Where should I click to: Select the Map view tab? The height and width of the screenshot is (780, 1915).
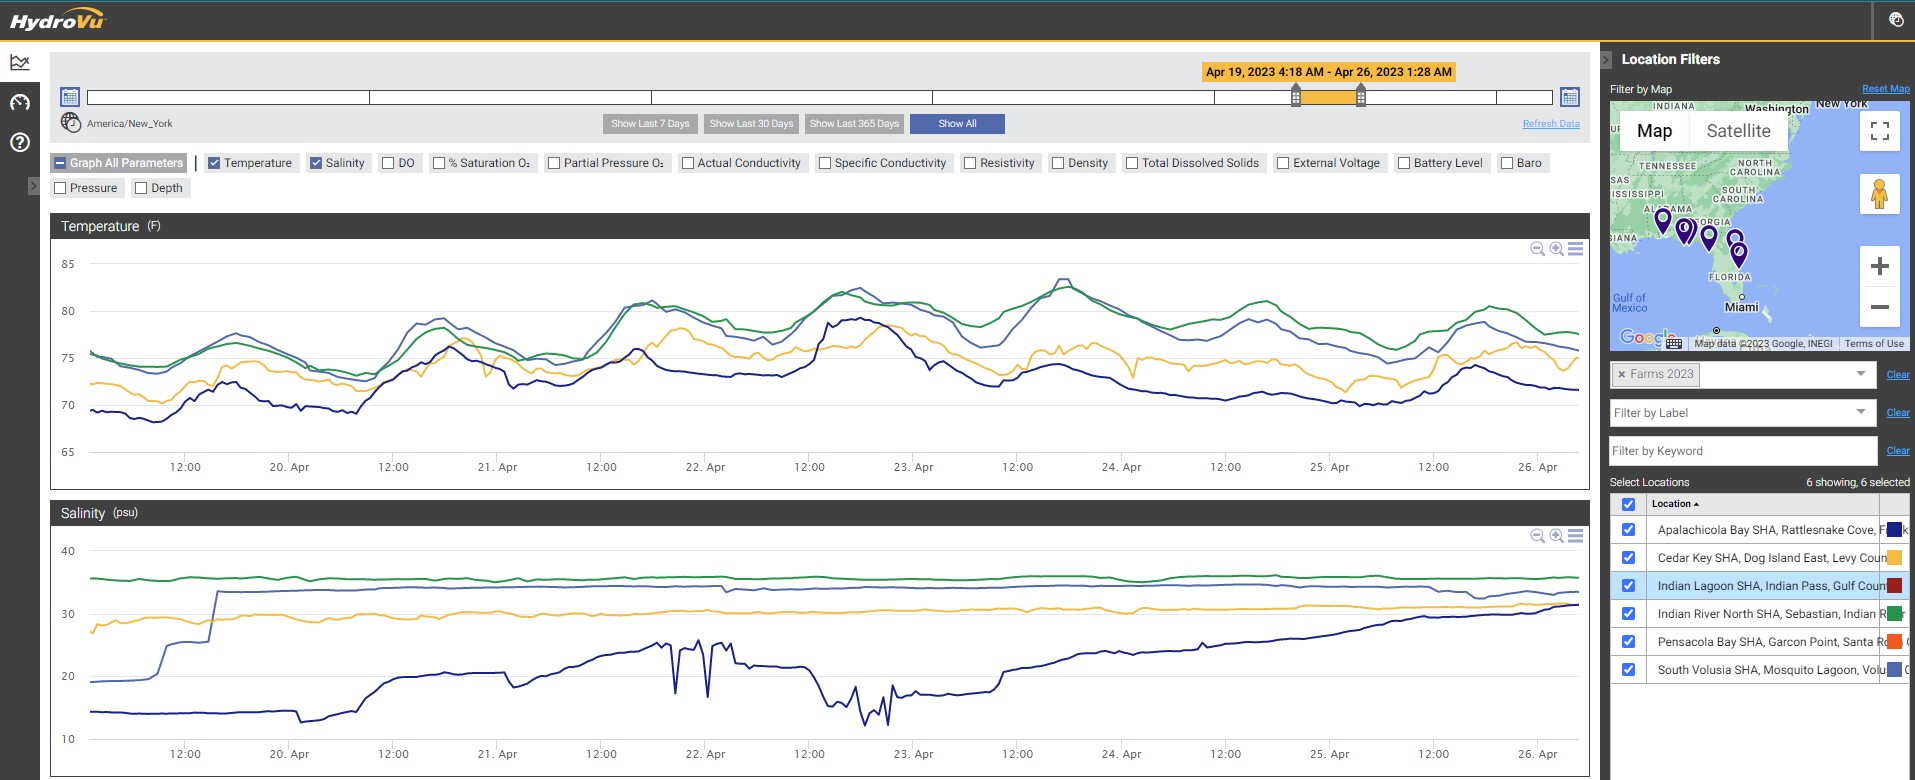(x=1654, y=131)
